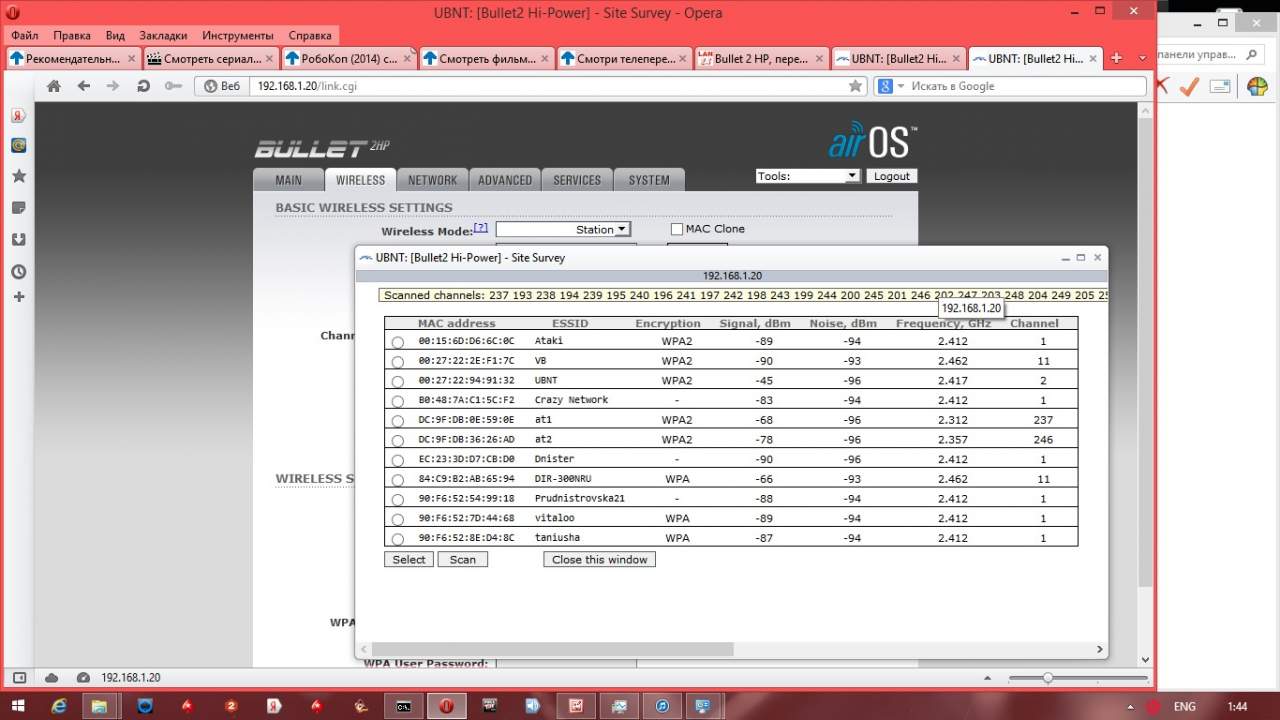Choose the at1 network radio button
The image size is (1280, 720).
398,421
